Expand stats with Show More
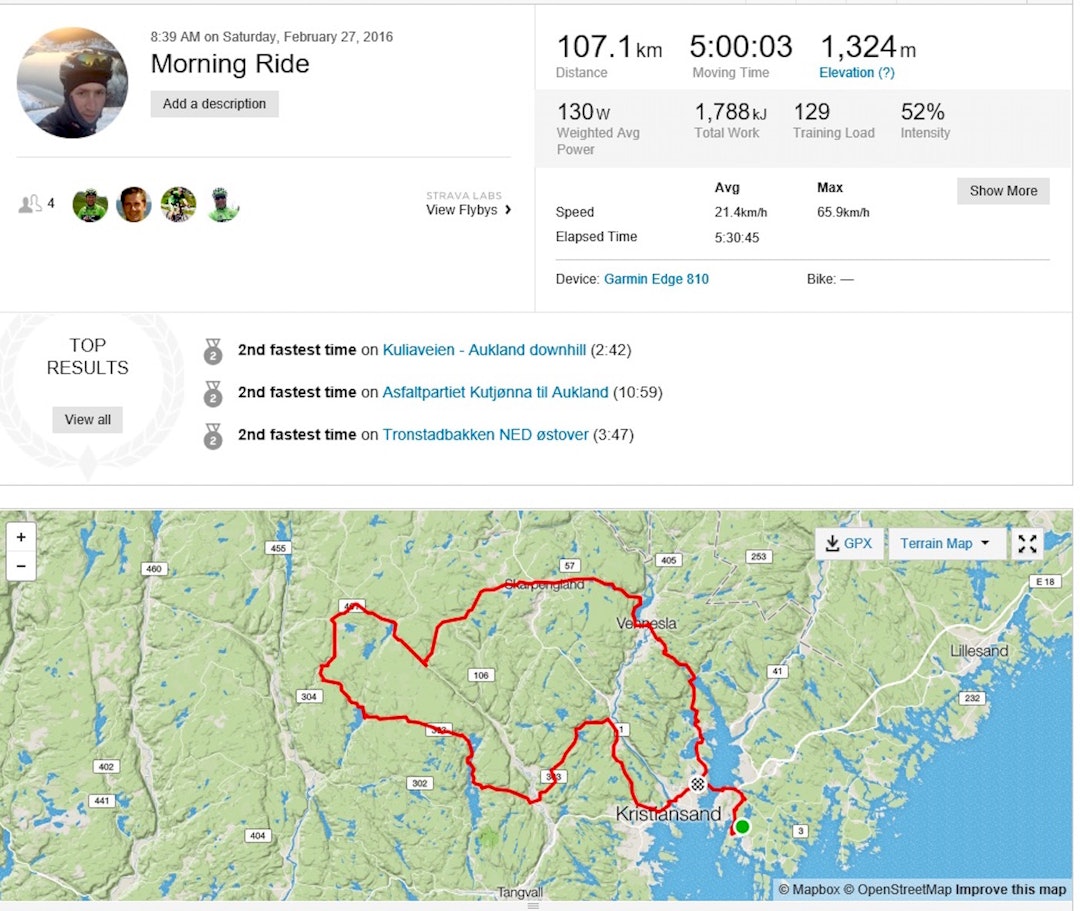Viewport: 1080px width, 911px height. pos(1002,191)
